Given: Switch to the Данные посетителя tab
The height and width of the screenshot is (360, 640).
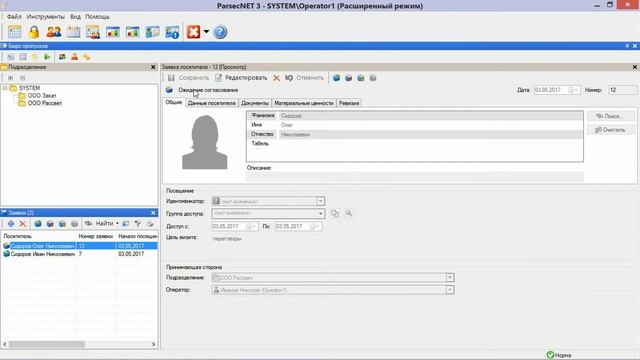Looking at the screenshot, I should pyautogui.click(x=211, y=103).
